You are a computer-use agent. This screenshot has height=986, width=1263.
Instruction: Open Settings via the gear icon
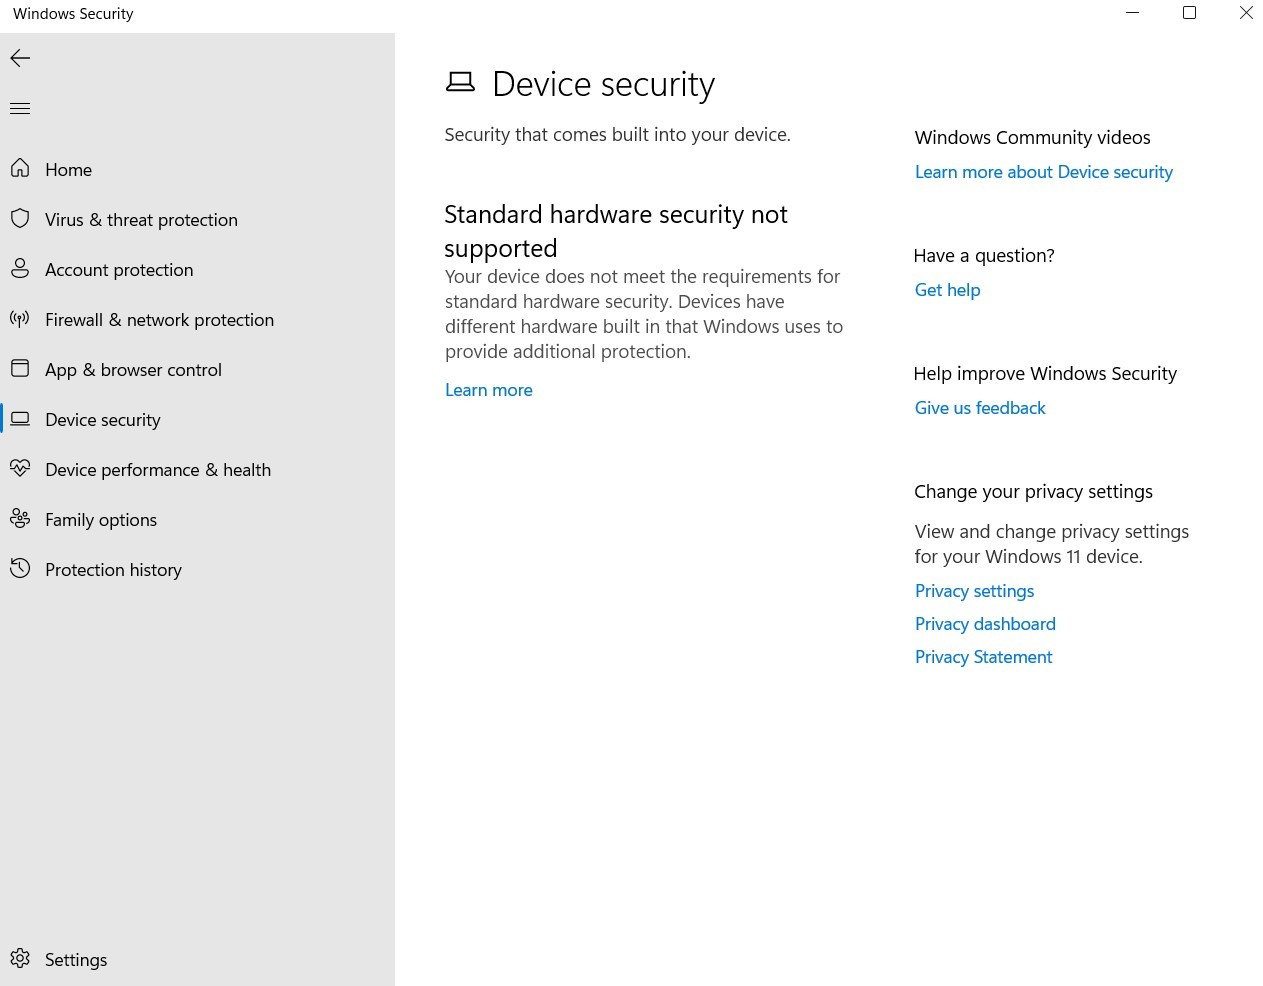(x=20, y=958)
